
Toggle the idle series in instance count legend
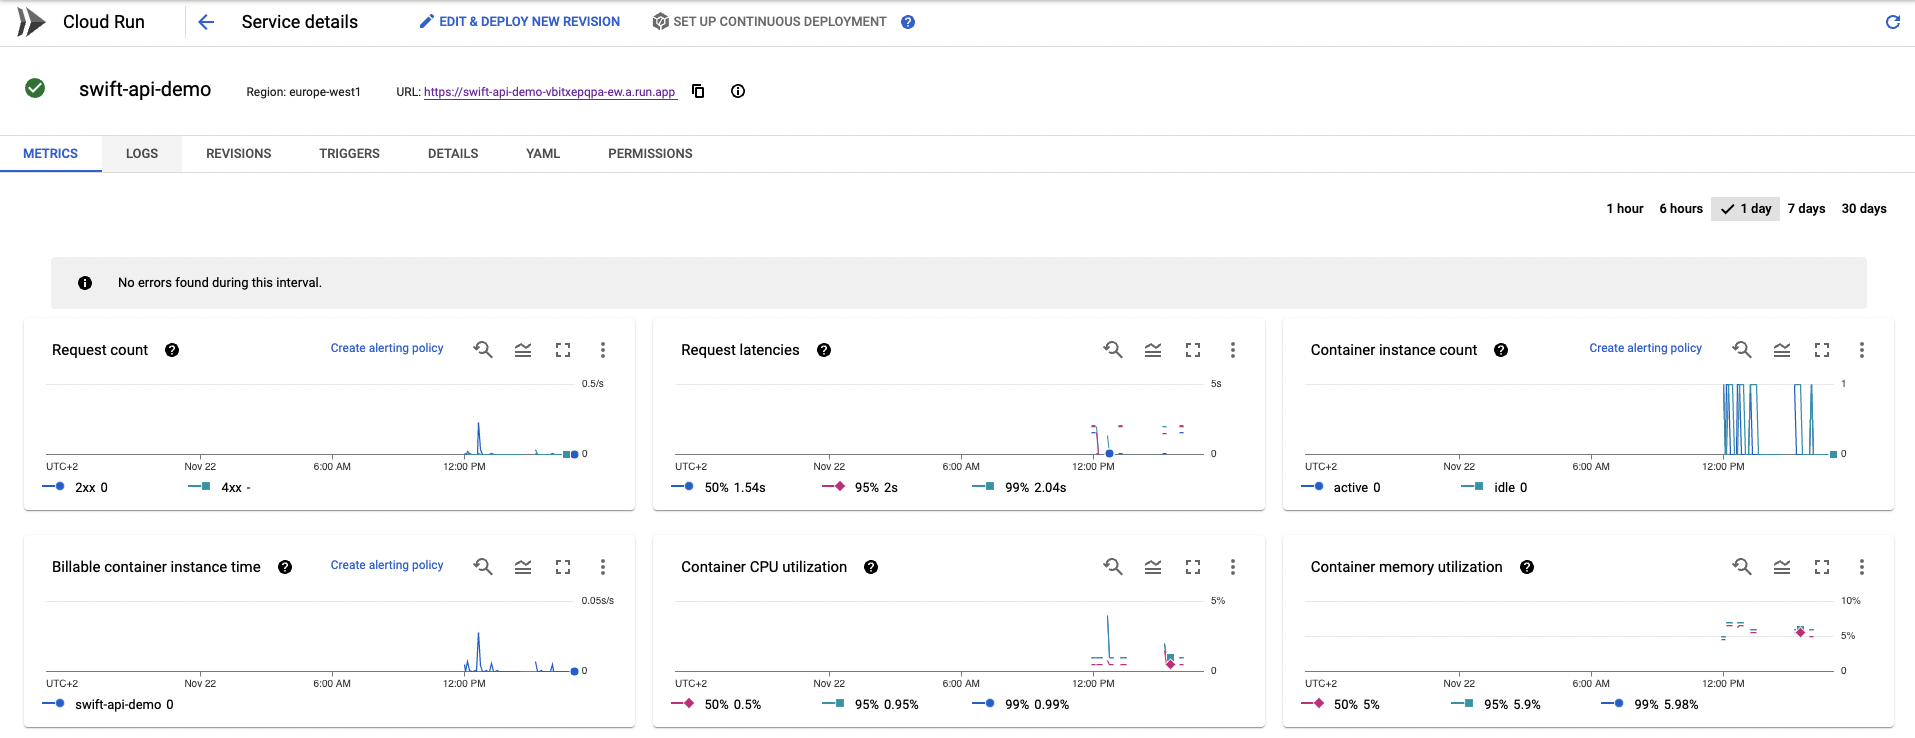coord(1494,487)
